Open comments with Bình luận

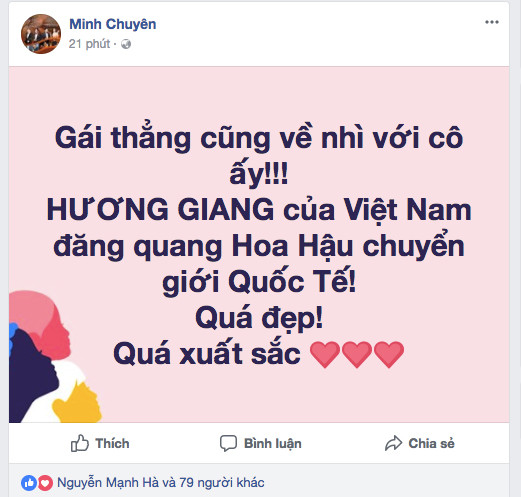pyautogui.click(x=273, y=444)
